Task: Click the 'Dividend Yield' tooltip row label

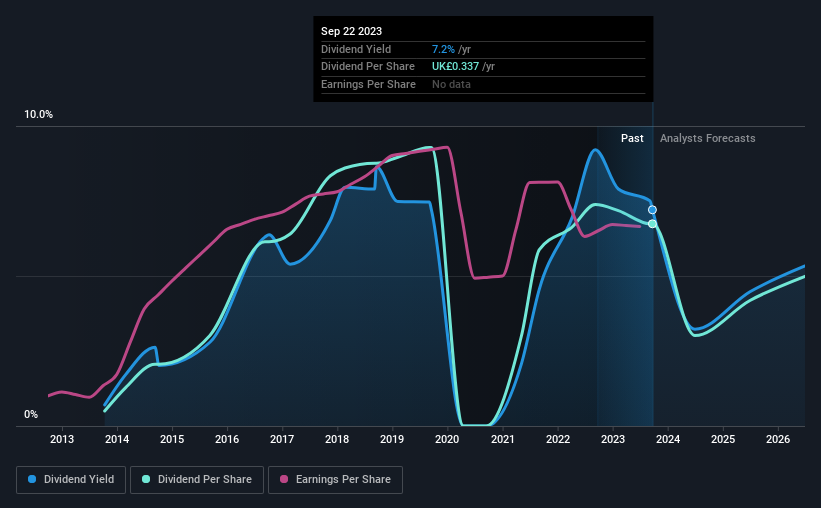Action: [356, 49]
